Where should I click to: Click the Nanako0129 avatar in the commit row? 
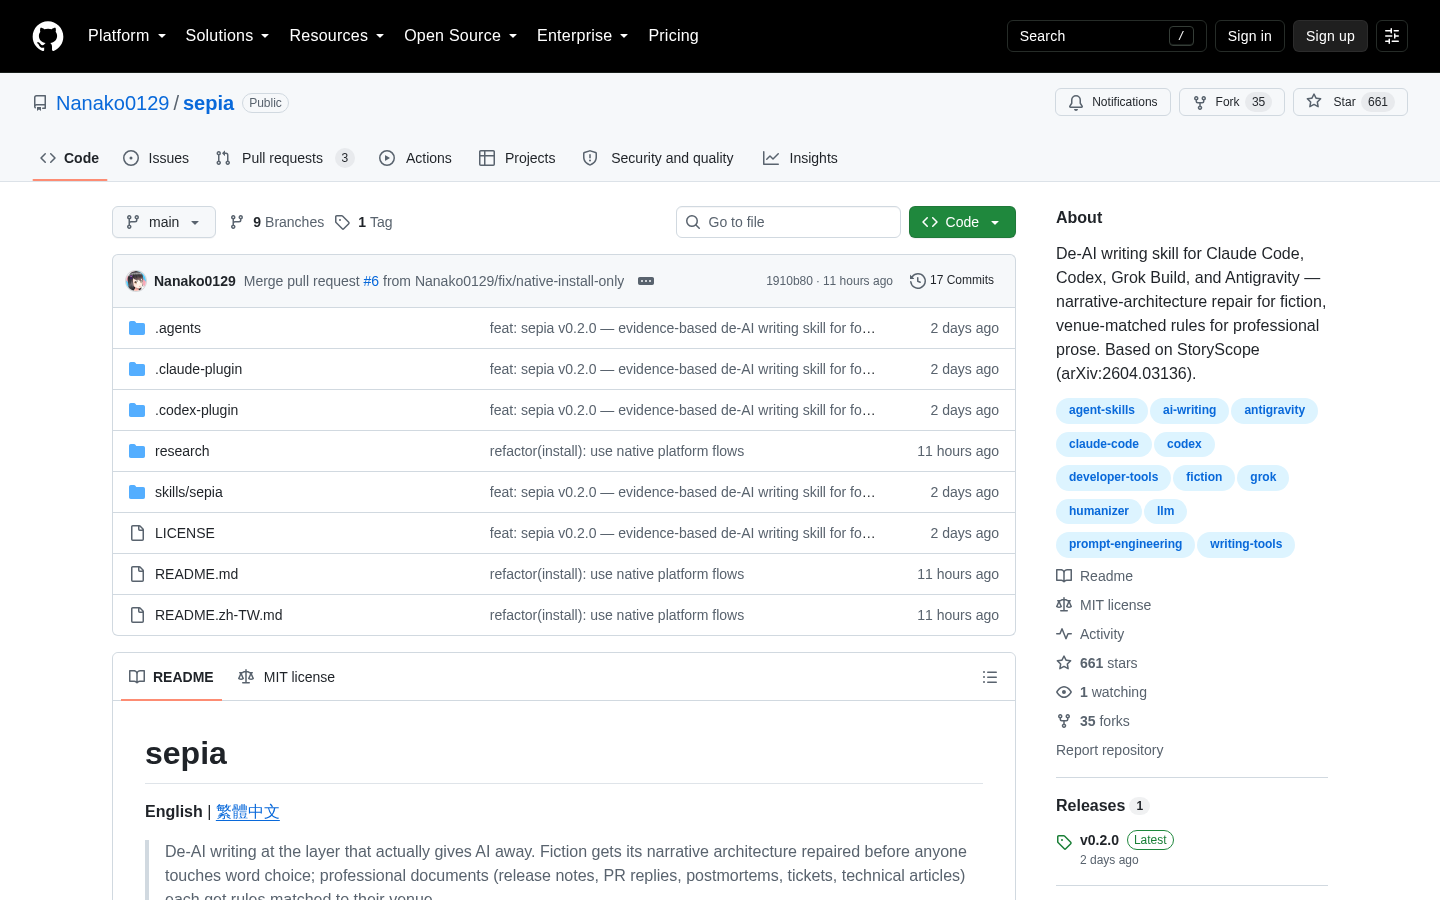(x=136, y=281)
